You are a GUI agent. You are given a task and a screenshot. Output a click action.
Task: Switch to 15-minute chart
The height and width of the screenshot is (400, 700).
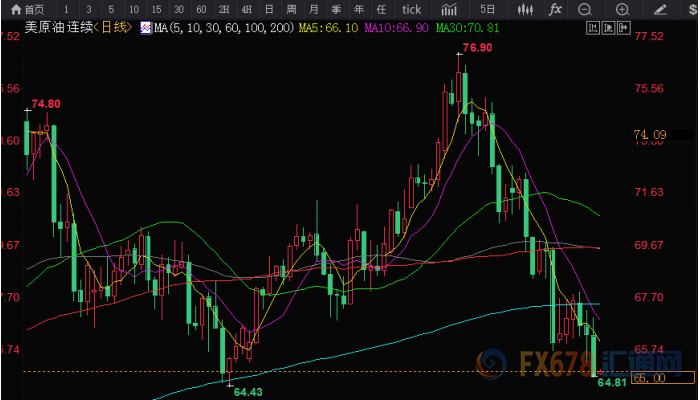tap(156, 8)
